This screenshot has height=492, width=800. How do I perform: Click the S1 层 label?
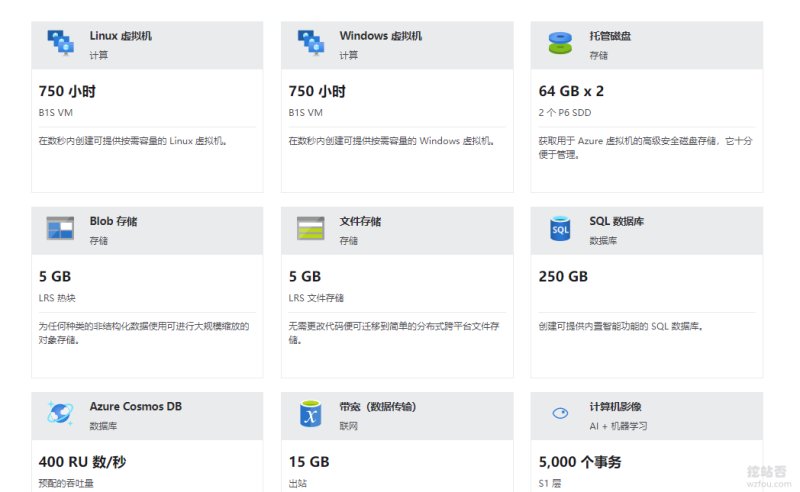coord(549,483)
